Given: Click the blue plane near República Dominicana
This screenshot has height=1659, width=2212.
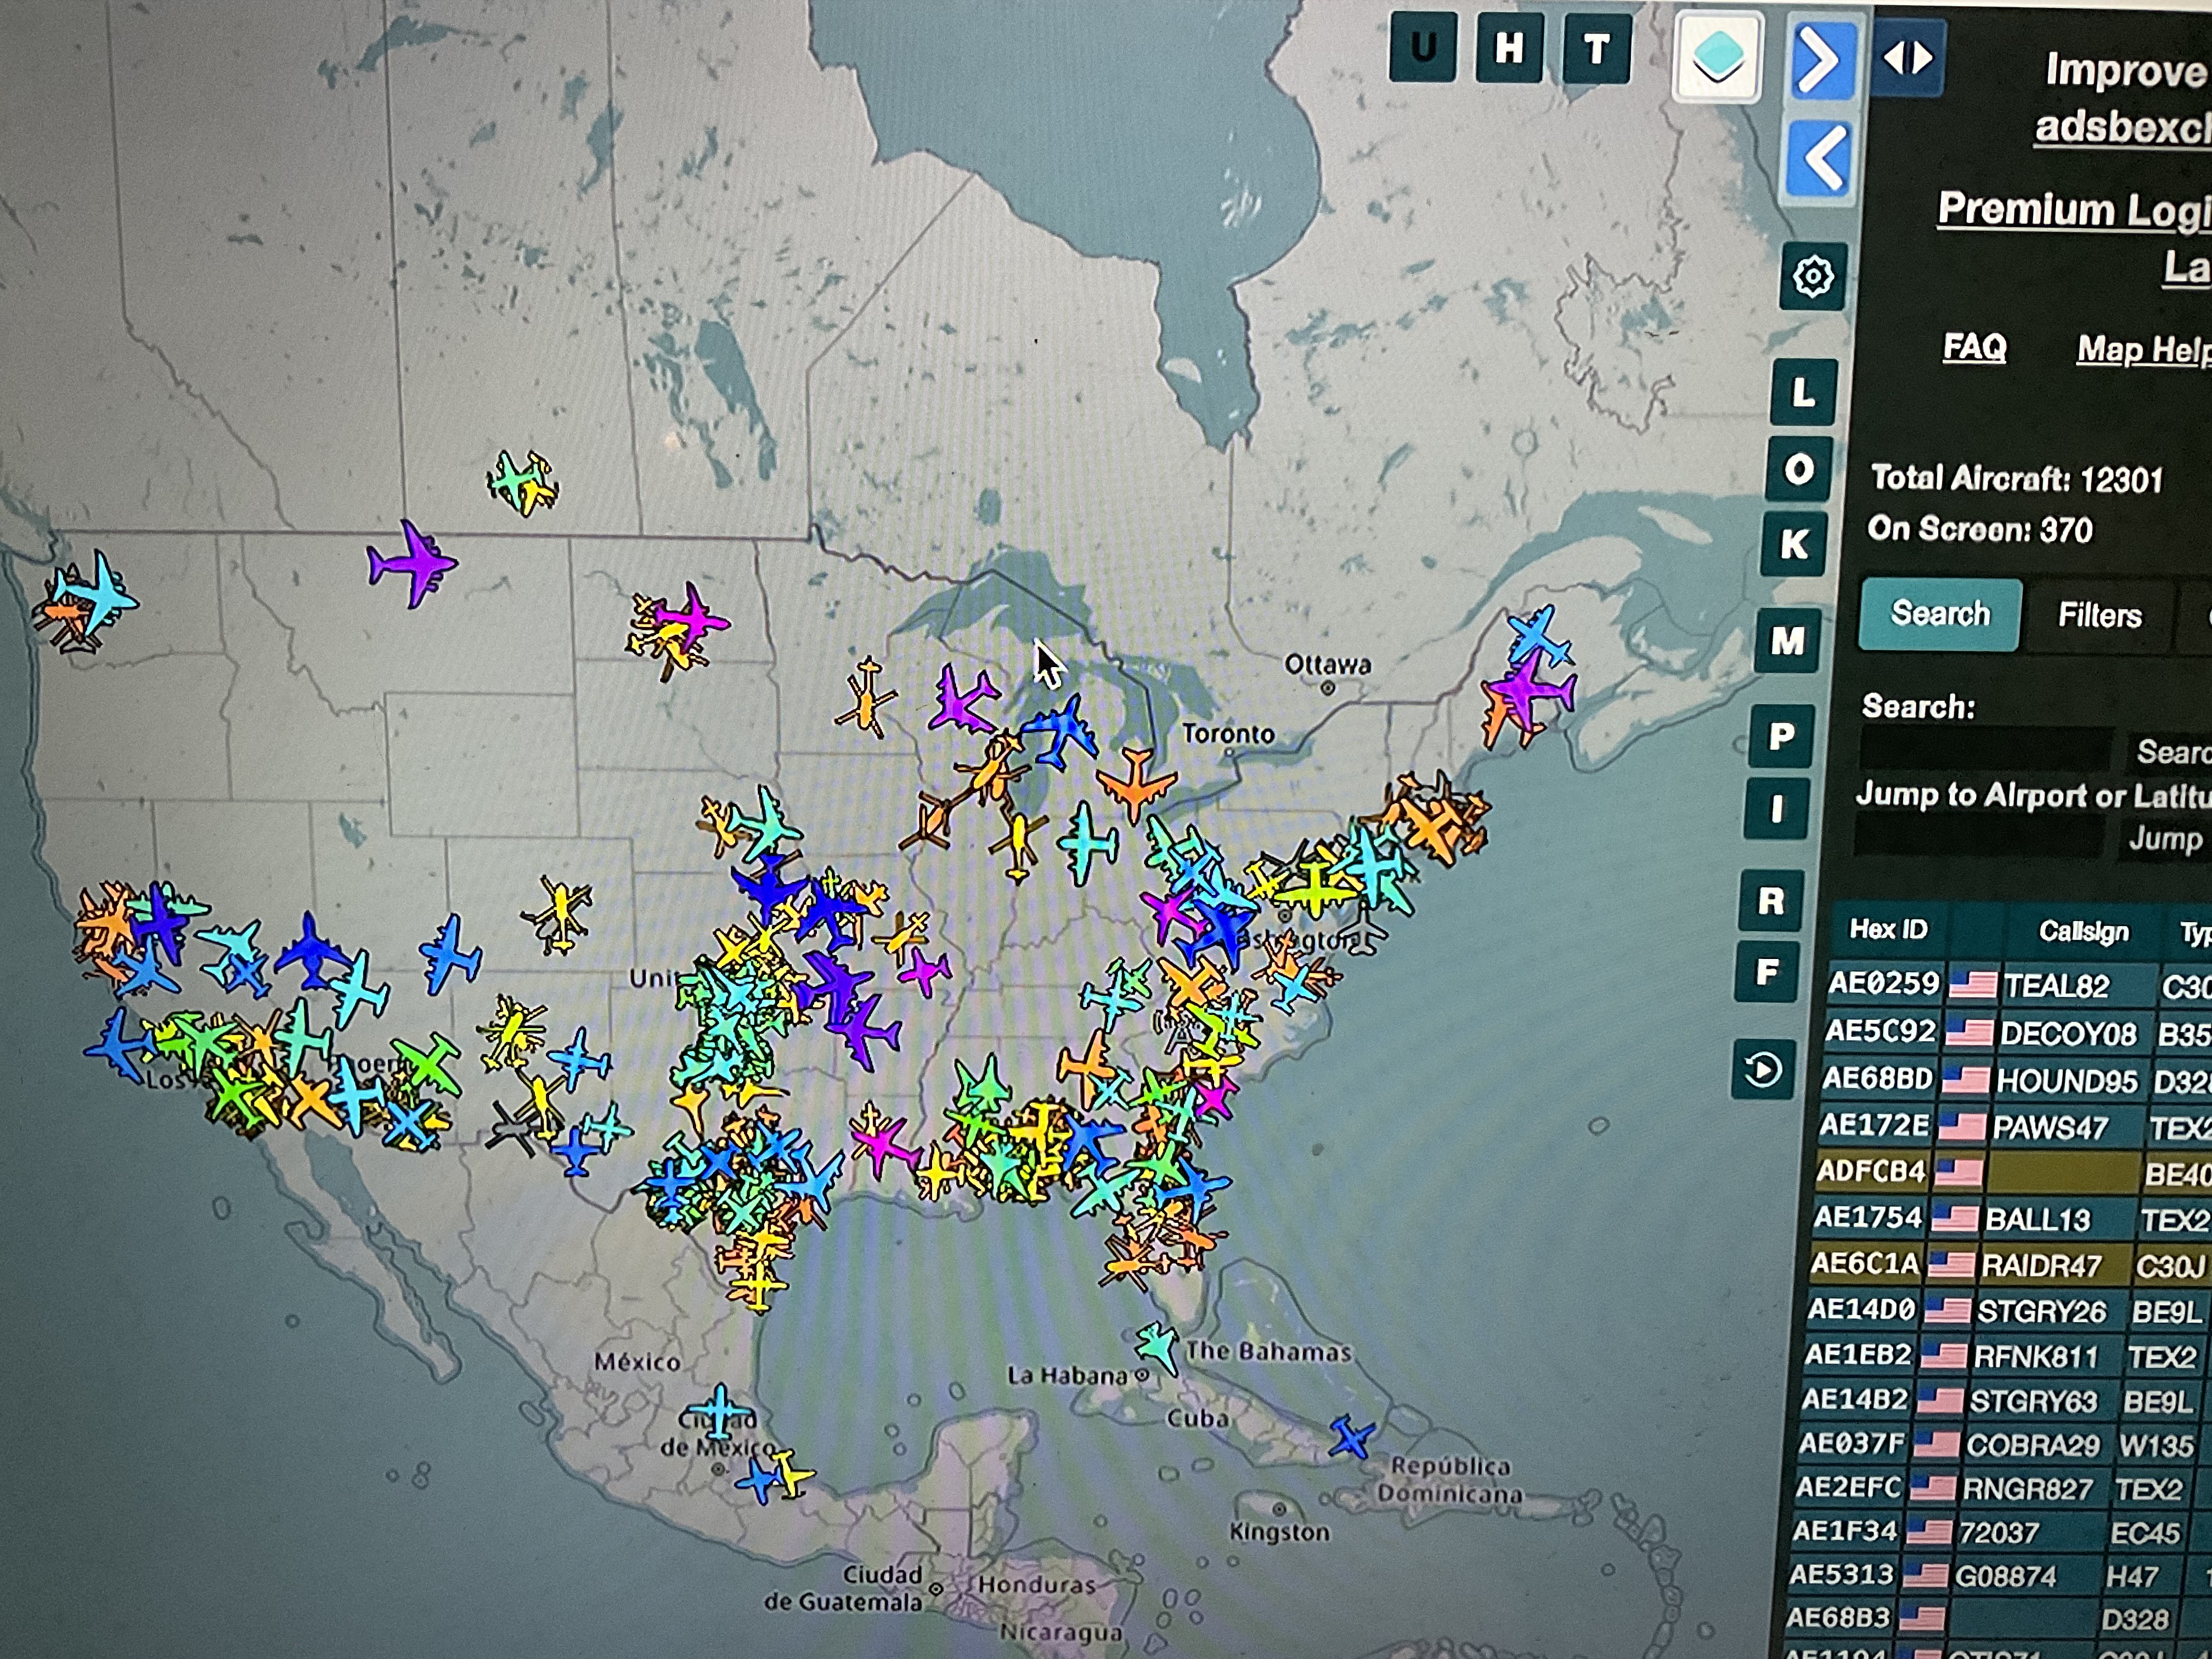Looking at the screenshot, I should (1352, 1437).
